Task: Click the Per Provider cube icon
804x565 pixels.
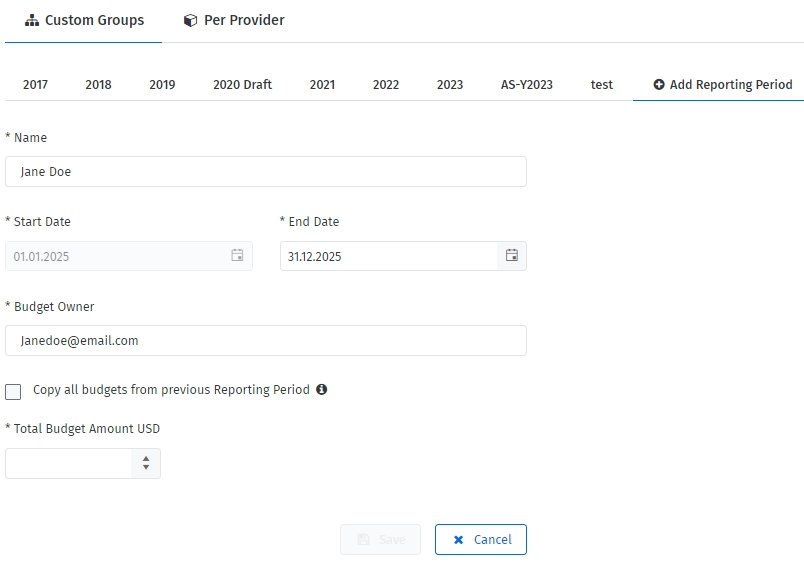Action: point(190,20)
